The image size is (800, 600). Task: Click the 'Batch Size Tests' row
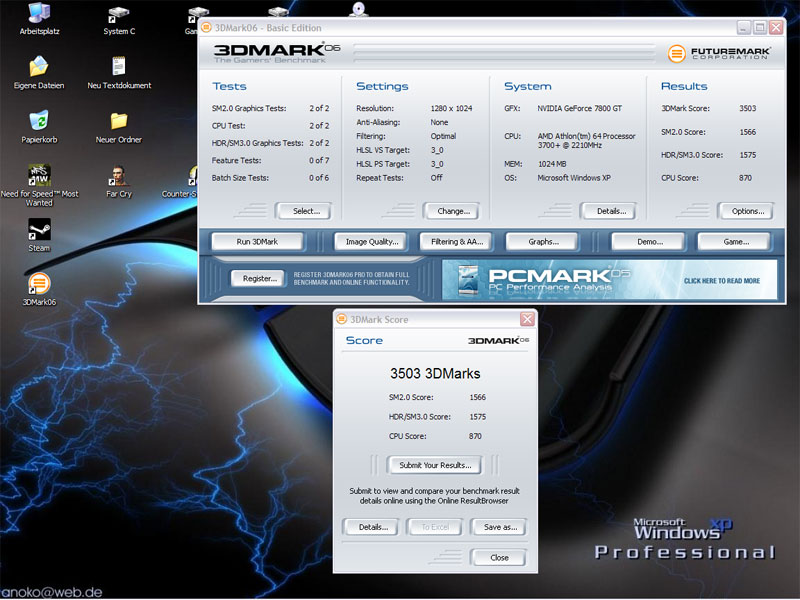click(x=270, y=178)
